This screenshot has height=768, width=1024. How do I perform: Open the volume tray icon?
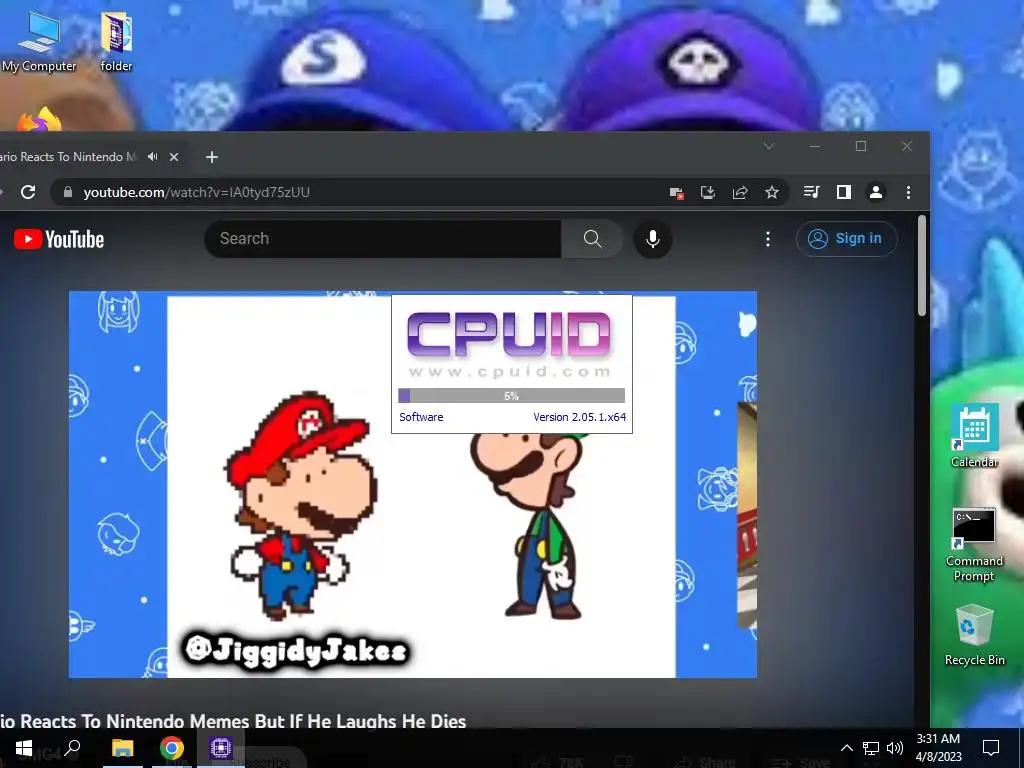point(895,748)
